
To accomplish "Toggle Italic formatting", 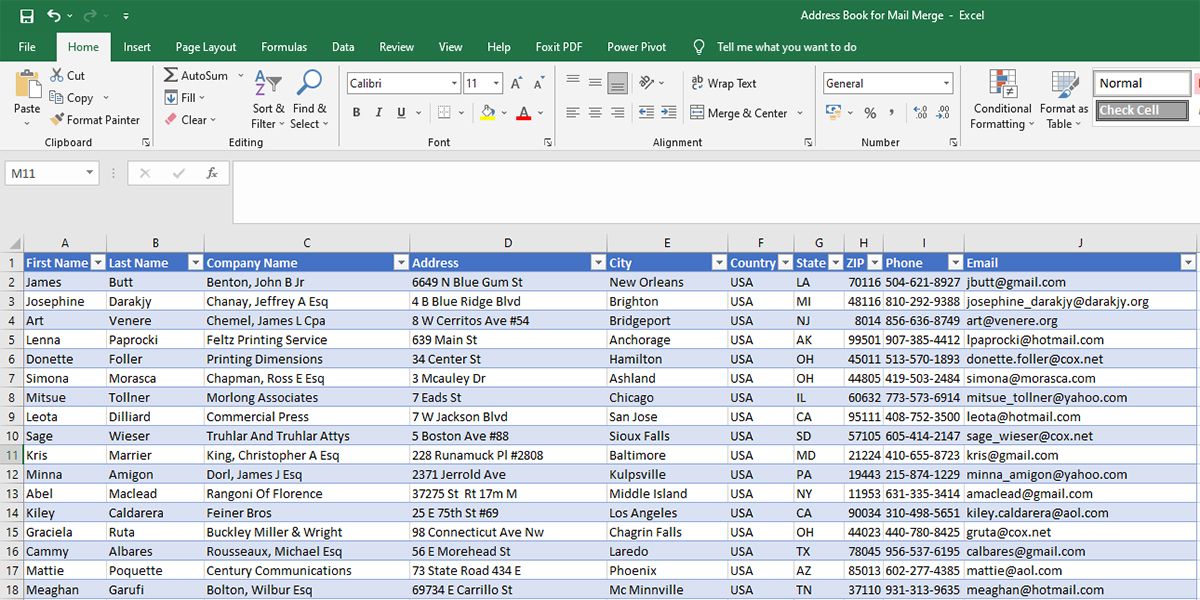I will (x=379, y=113).
